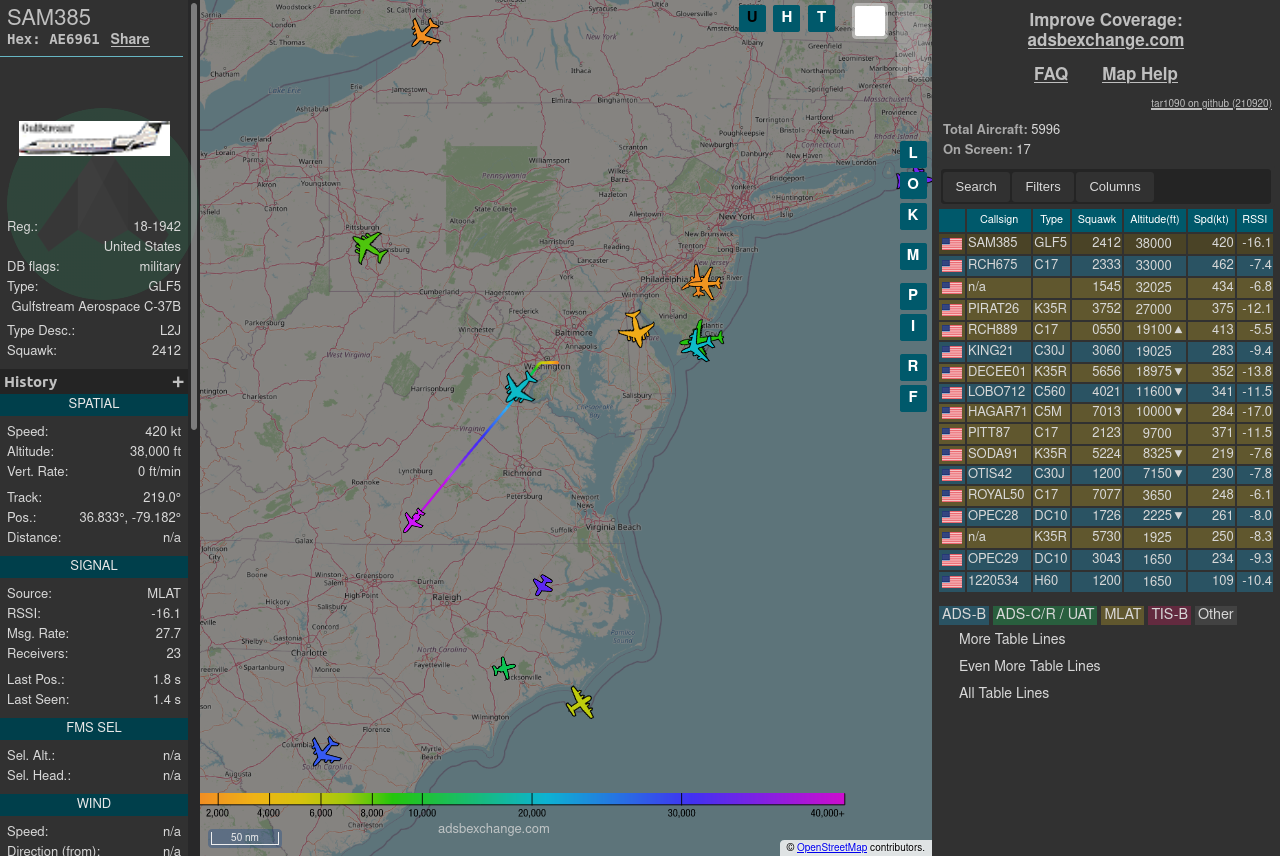The height and width of the screenshot is (856, 1280).
Task: Open the FAQ link
Action: (1051, 74)
